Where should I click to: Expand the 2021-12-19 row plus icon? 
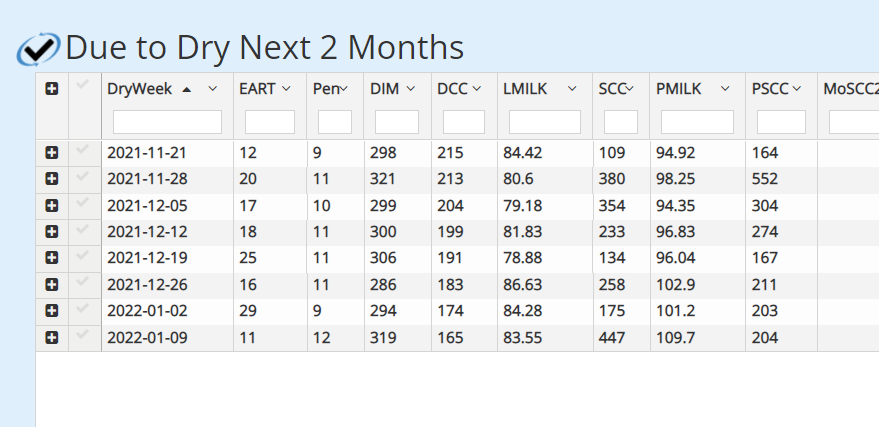click(x=52, y=258)
